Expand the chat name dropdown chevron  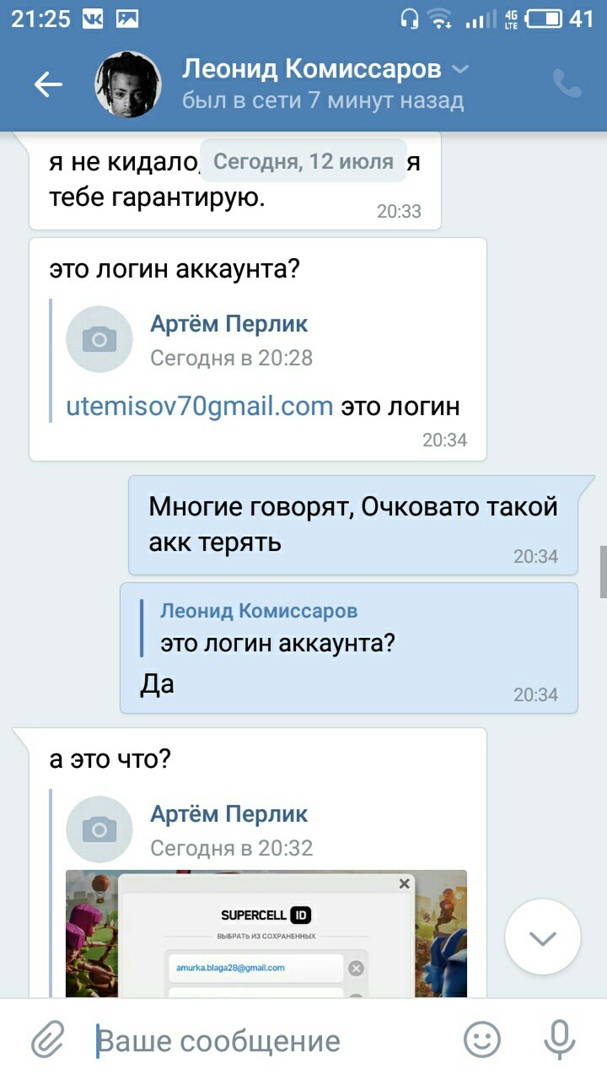(x=460, y=70)
